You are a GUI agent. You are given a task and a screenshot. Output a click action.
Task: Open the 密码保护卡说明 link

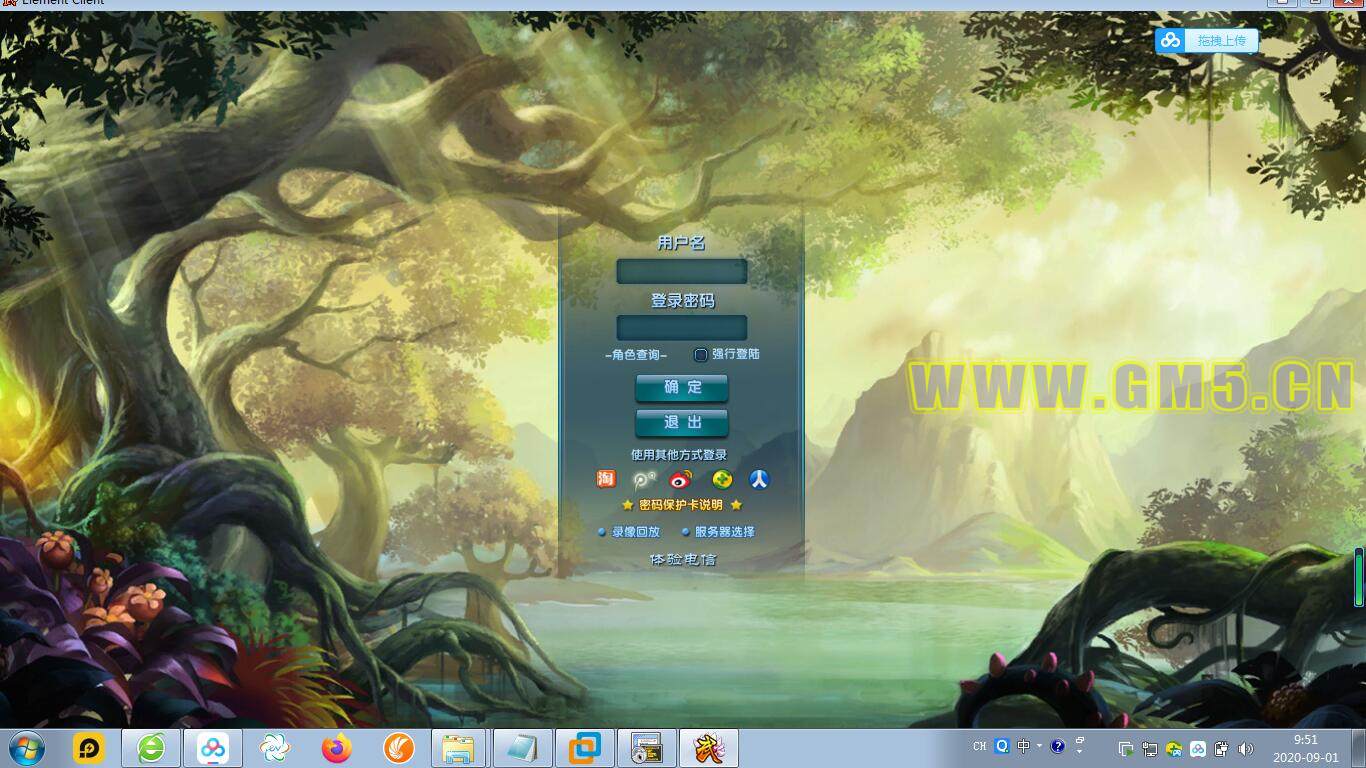pos(680,505)
